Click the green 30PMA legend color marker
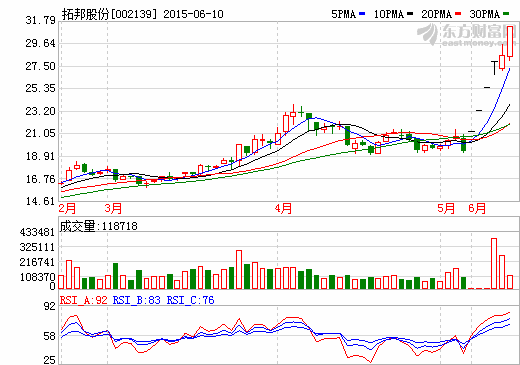Screen dimensions: 520x365 (x=506, y=14)
